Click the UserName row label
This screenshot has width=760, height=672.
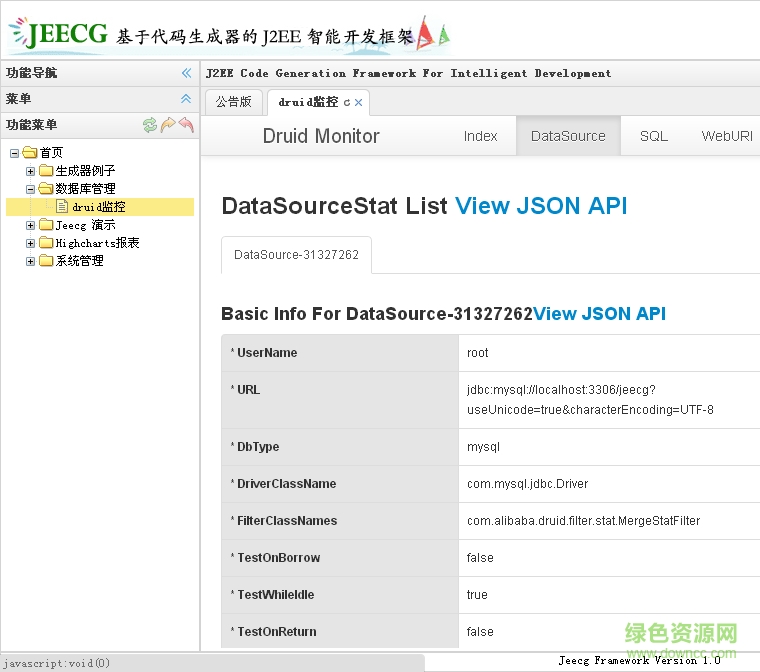point(267,353)
